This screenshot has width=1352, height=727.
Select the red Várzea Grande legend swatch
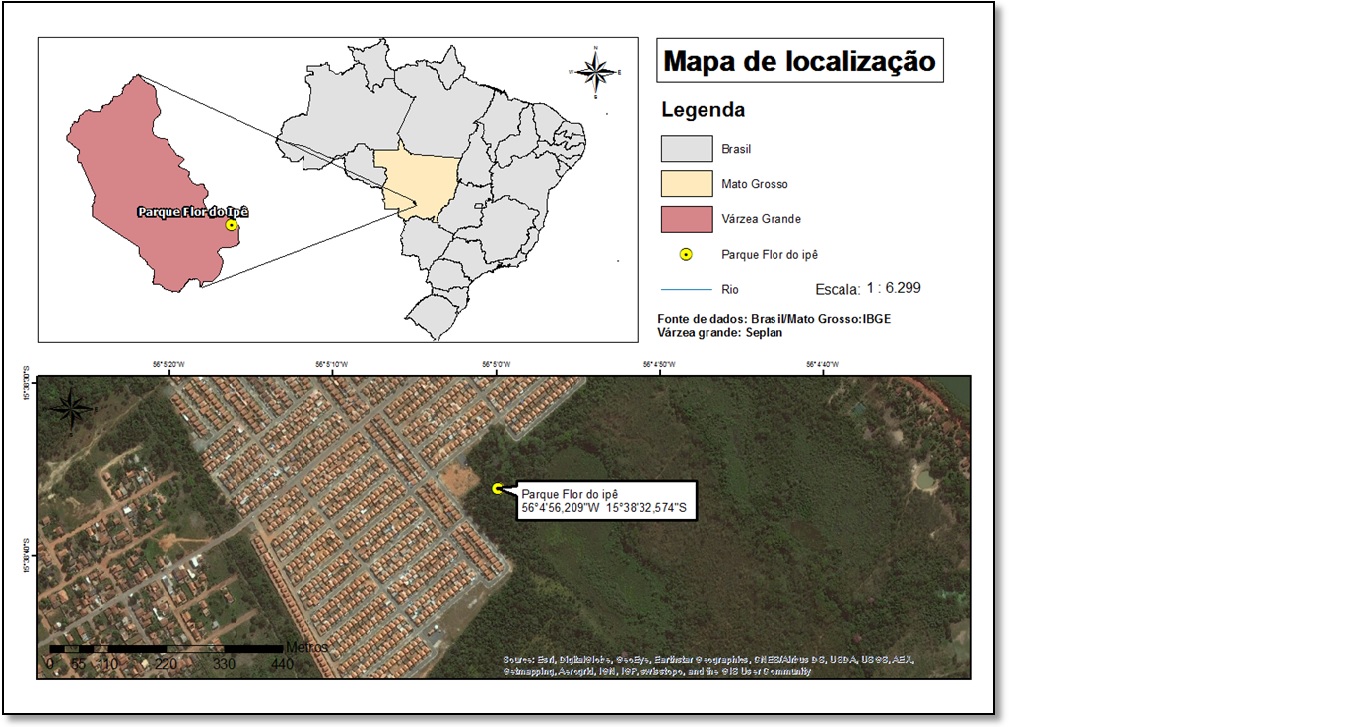(686, 219)
